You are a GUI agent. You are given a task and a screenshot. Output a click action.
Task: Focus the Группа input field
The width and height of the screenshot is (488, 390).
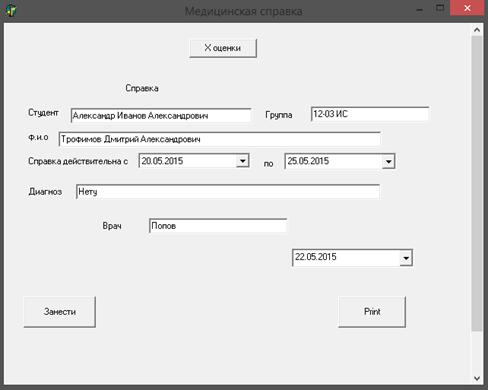[x=370, y=114]
